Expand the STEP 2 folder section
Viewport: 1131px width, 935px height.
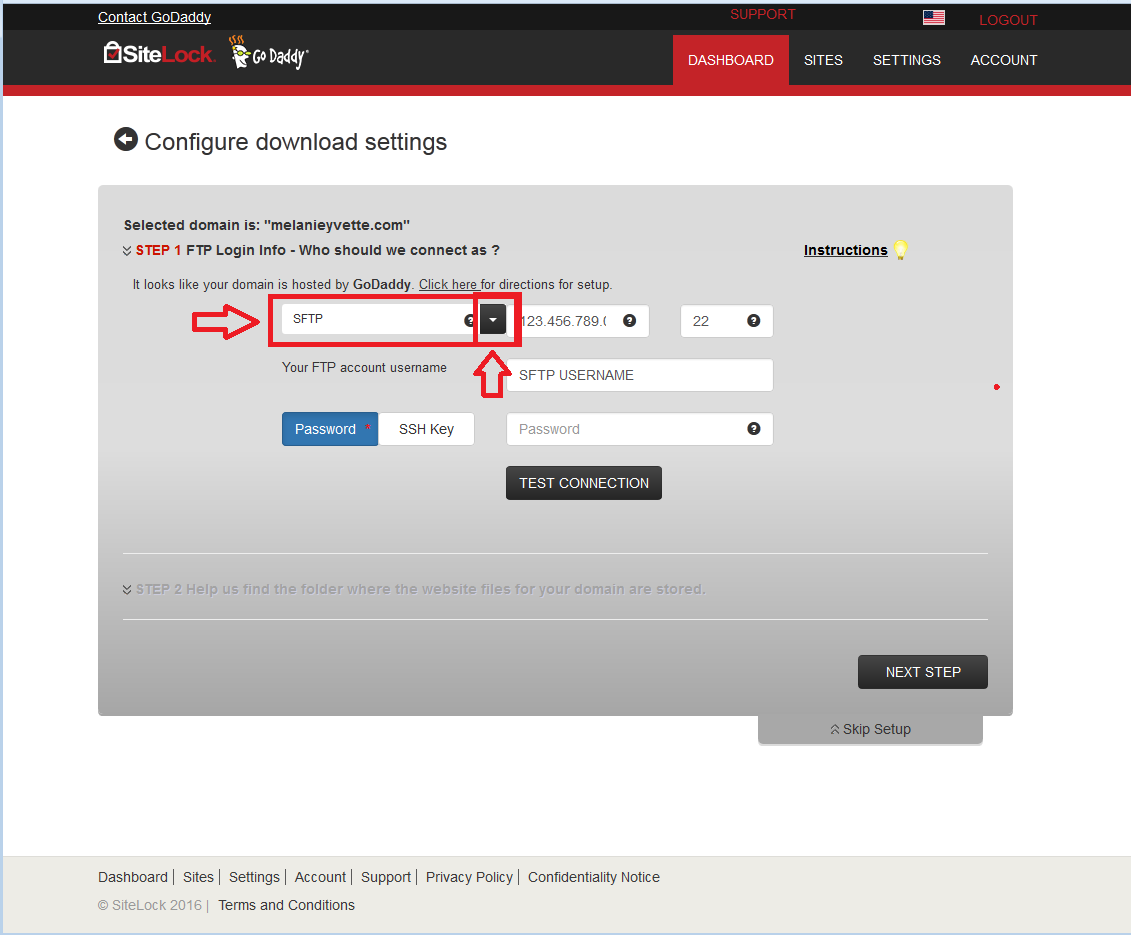[127, 589]
